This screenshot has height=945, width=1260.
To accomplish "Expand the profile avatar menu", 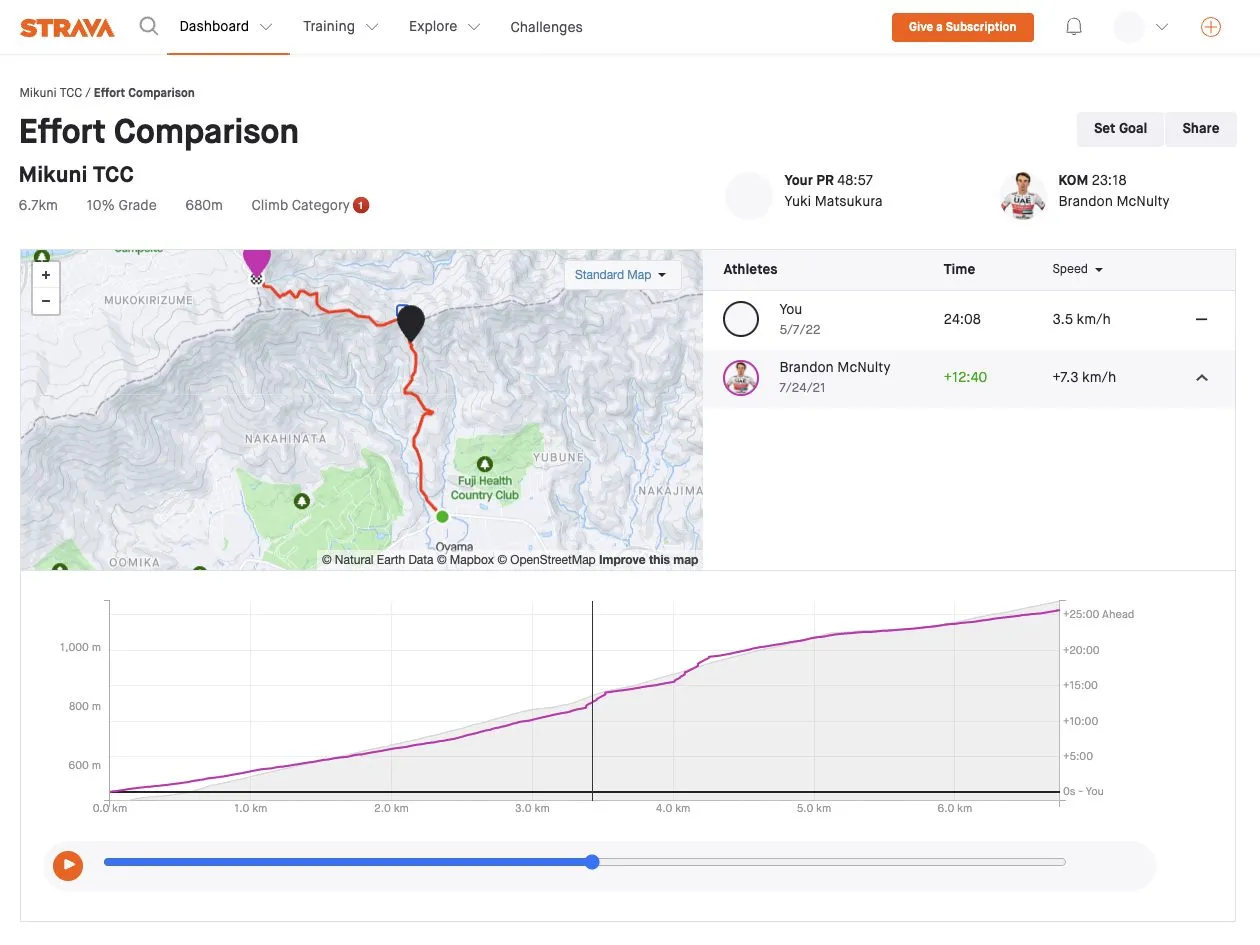I will [1141, 27].
